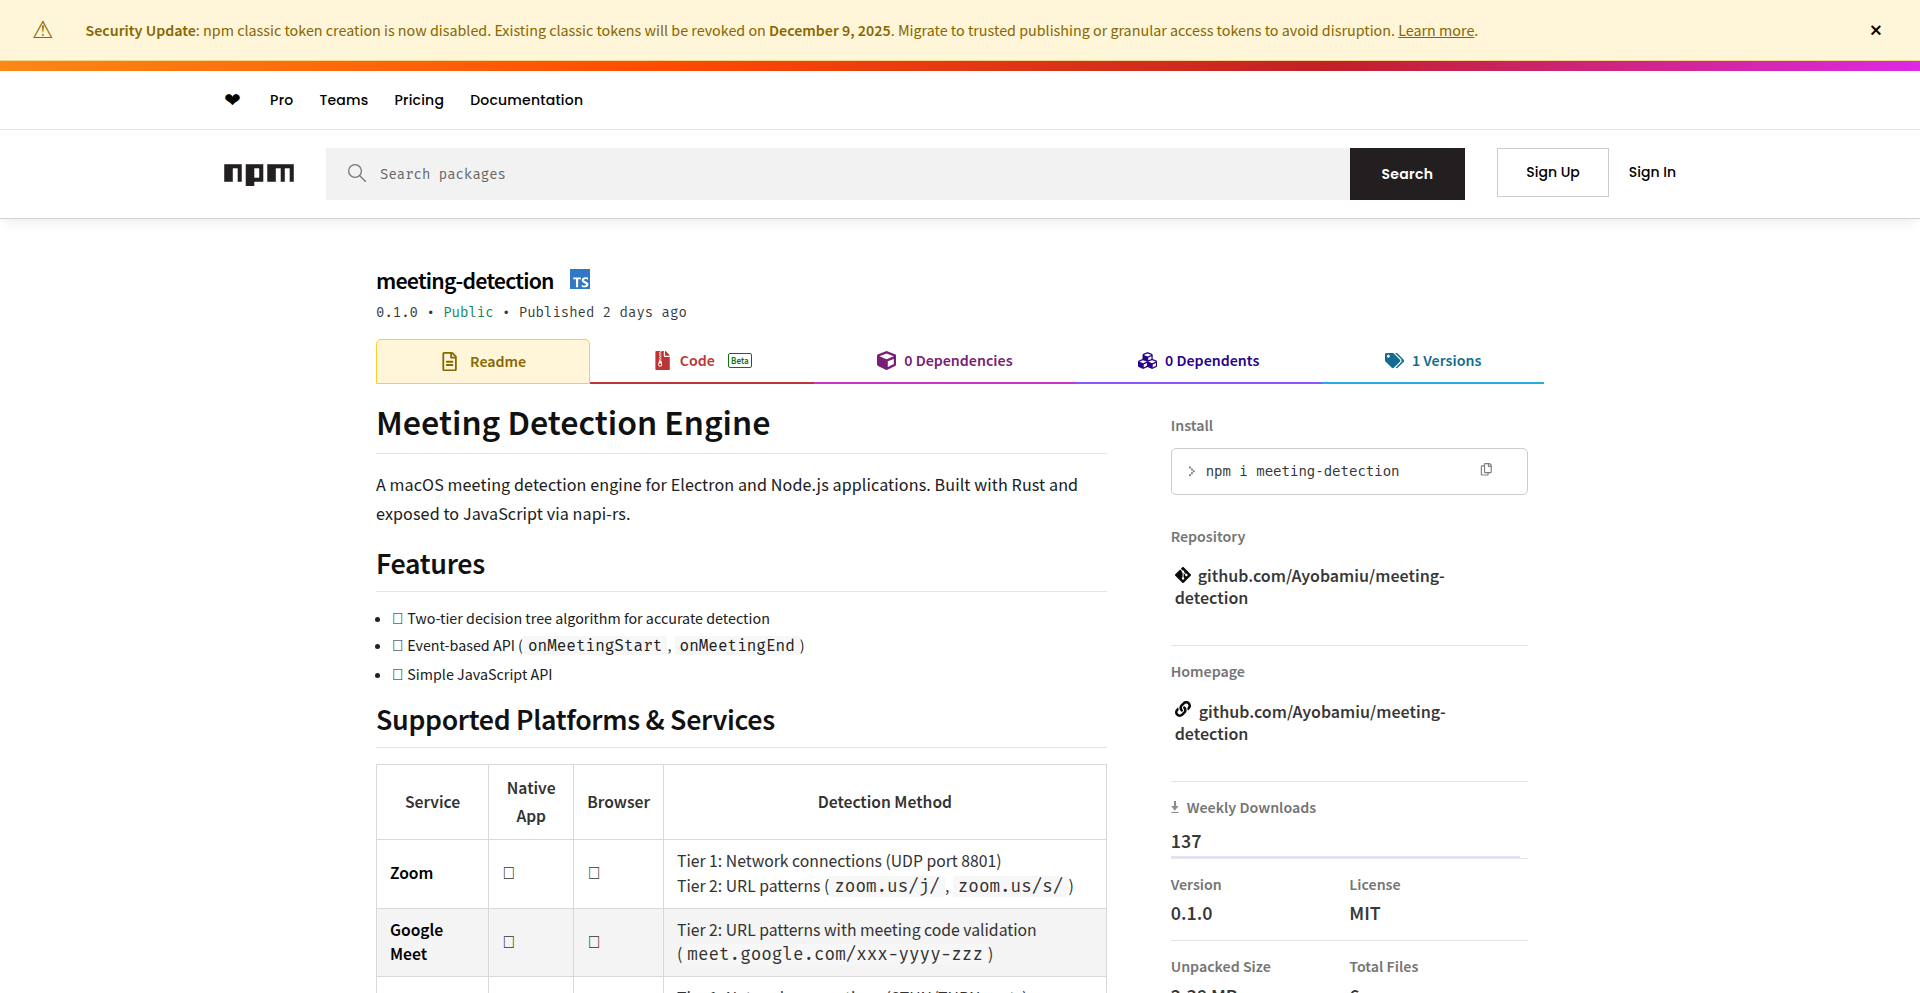Copy the npm install command

point(1486,470)
